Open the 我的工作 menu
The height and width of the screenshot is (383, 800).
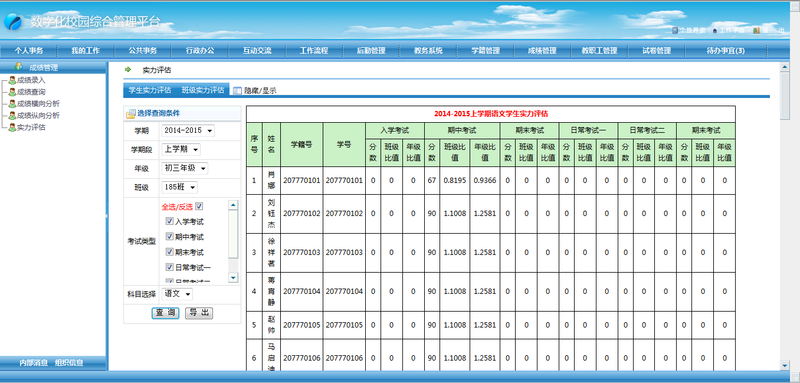85,50
